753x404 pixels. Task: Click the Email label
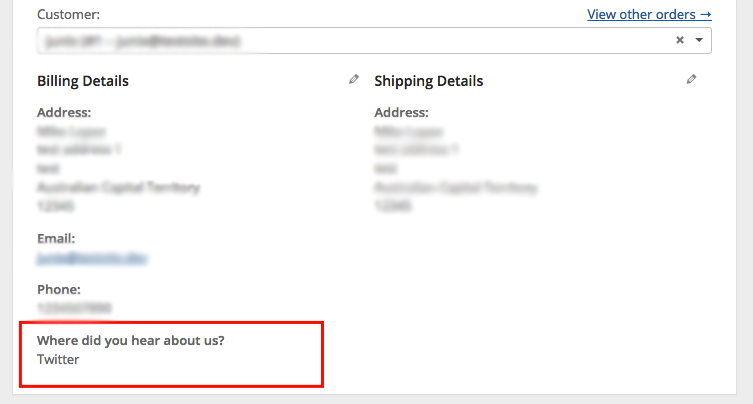pos(56,238)
